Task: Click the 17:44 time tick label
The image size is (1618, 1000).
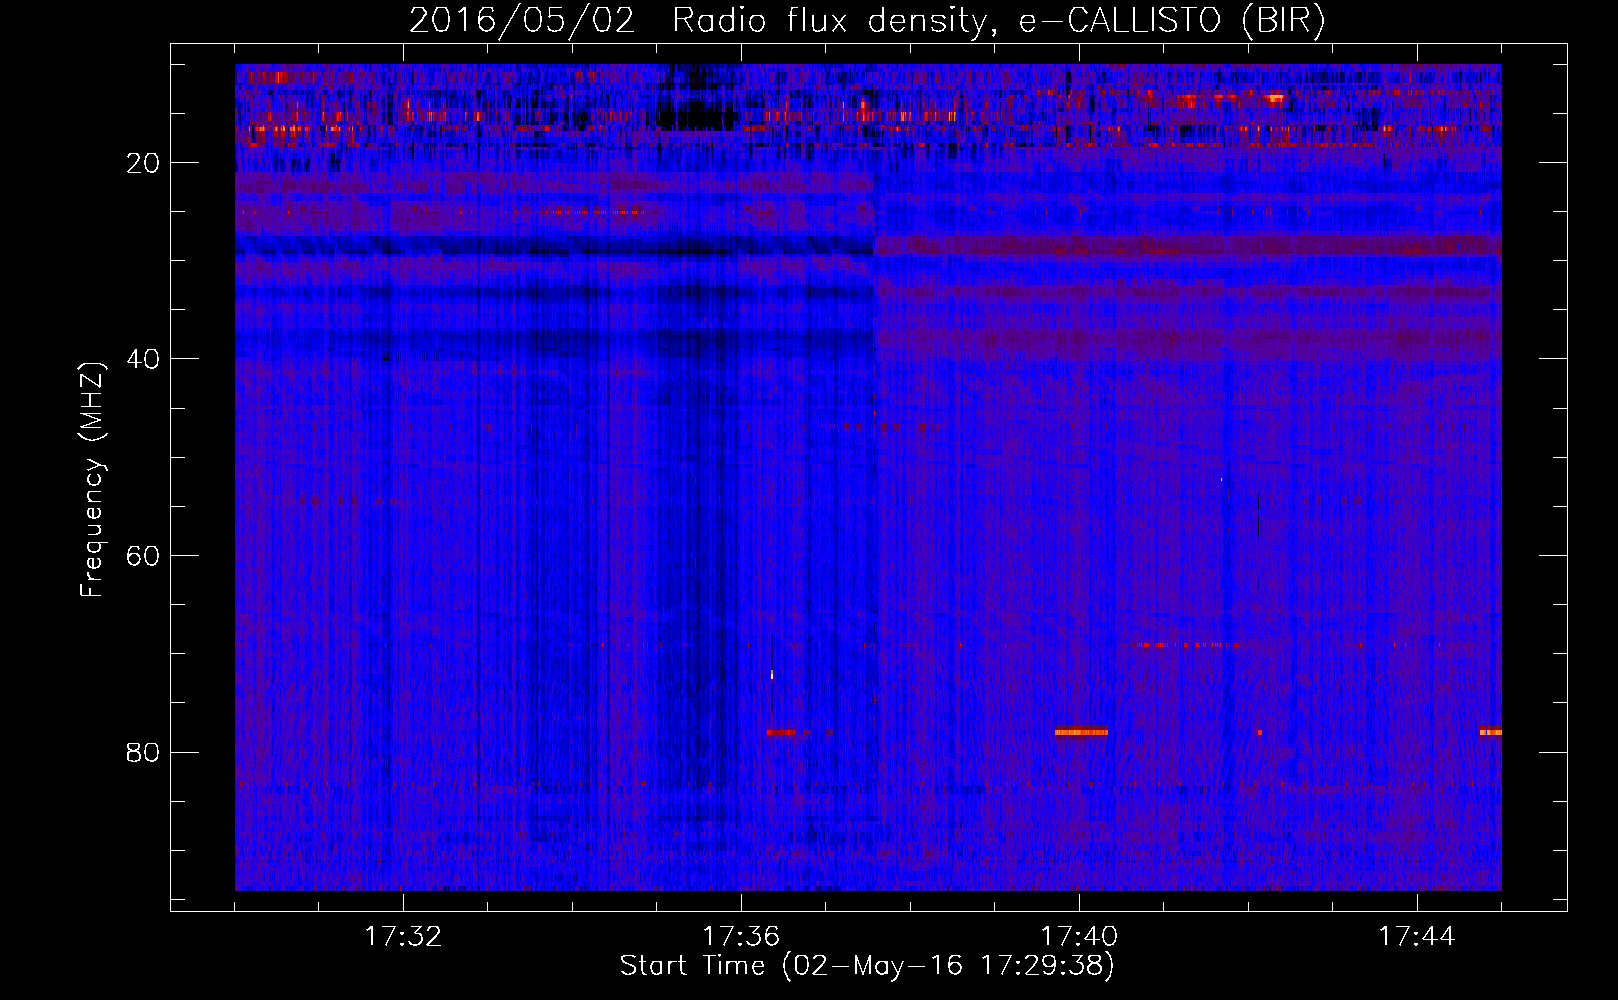Action: pyautogui.click(x=1417, y=937)
